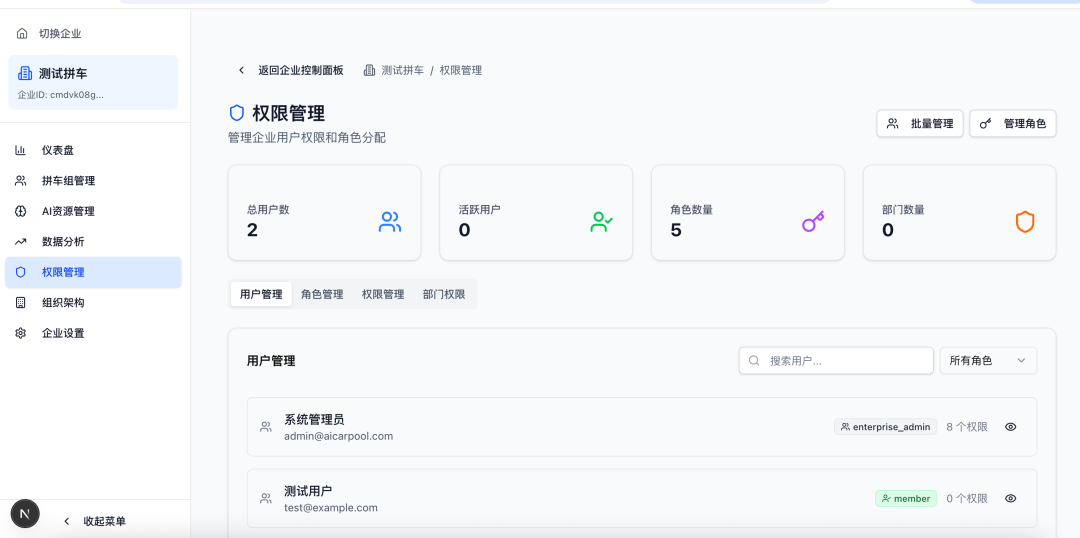Click the blue users icon in 总用户数 card

coord(390,222)
